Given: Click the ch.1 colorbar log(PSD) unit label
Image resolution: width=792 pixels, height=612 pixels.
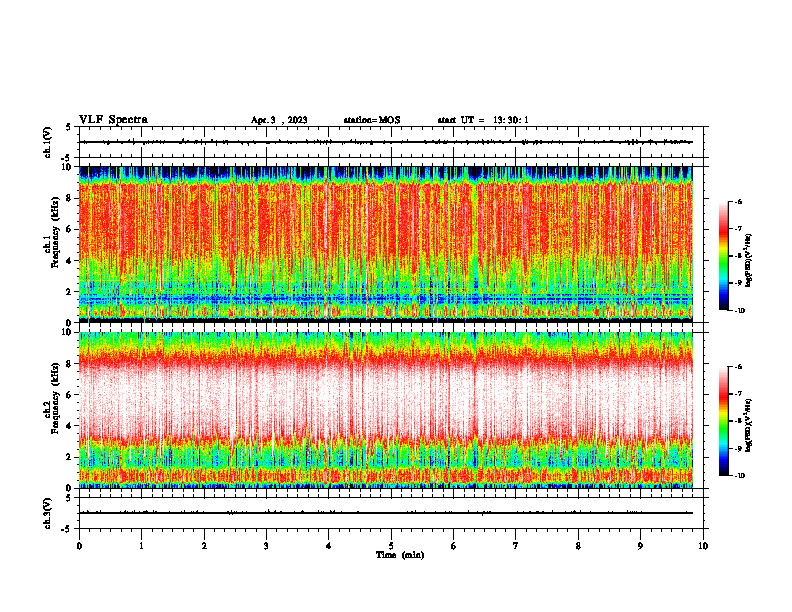Looking at the screenshot, I should tap(749, 261).
